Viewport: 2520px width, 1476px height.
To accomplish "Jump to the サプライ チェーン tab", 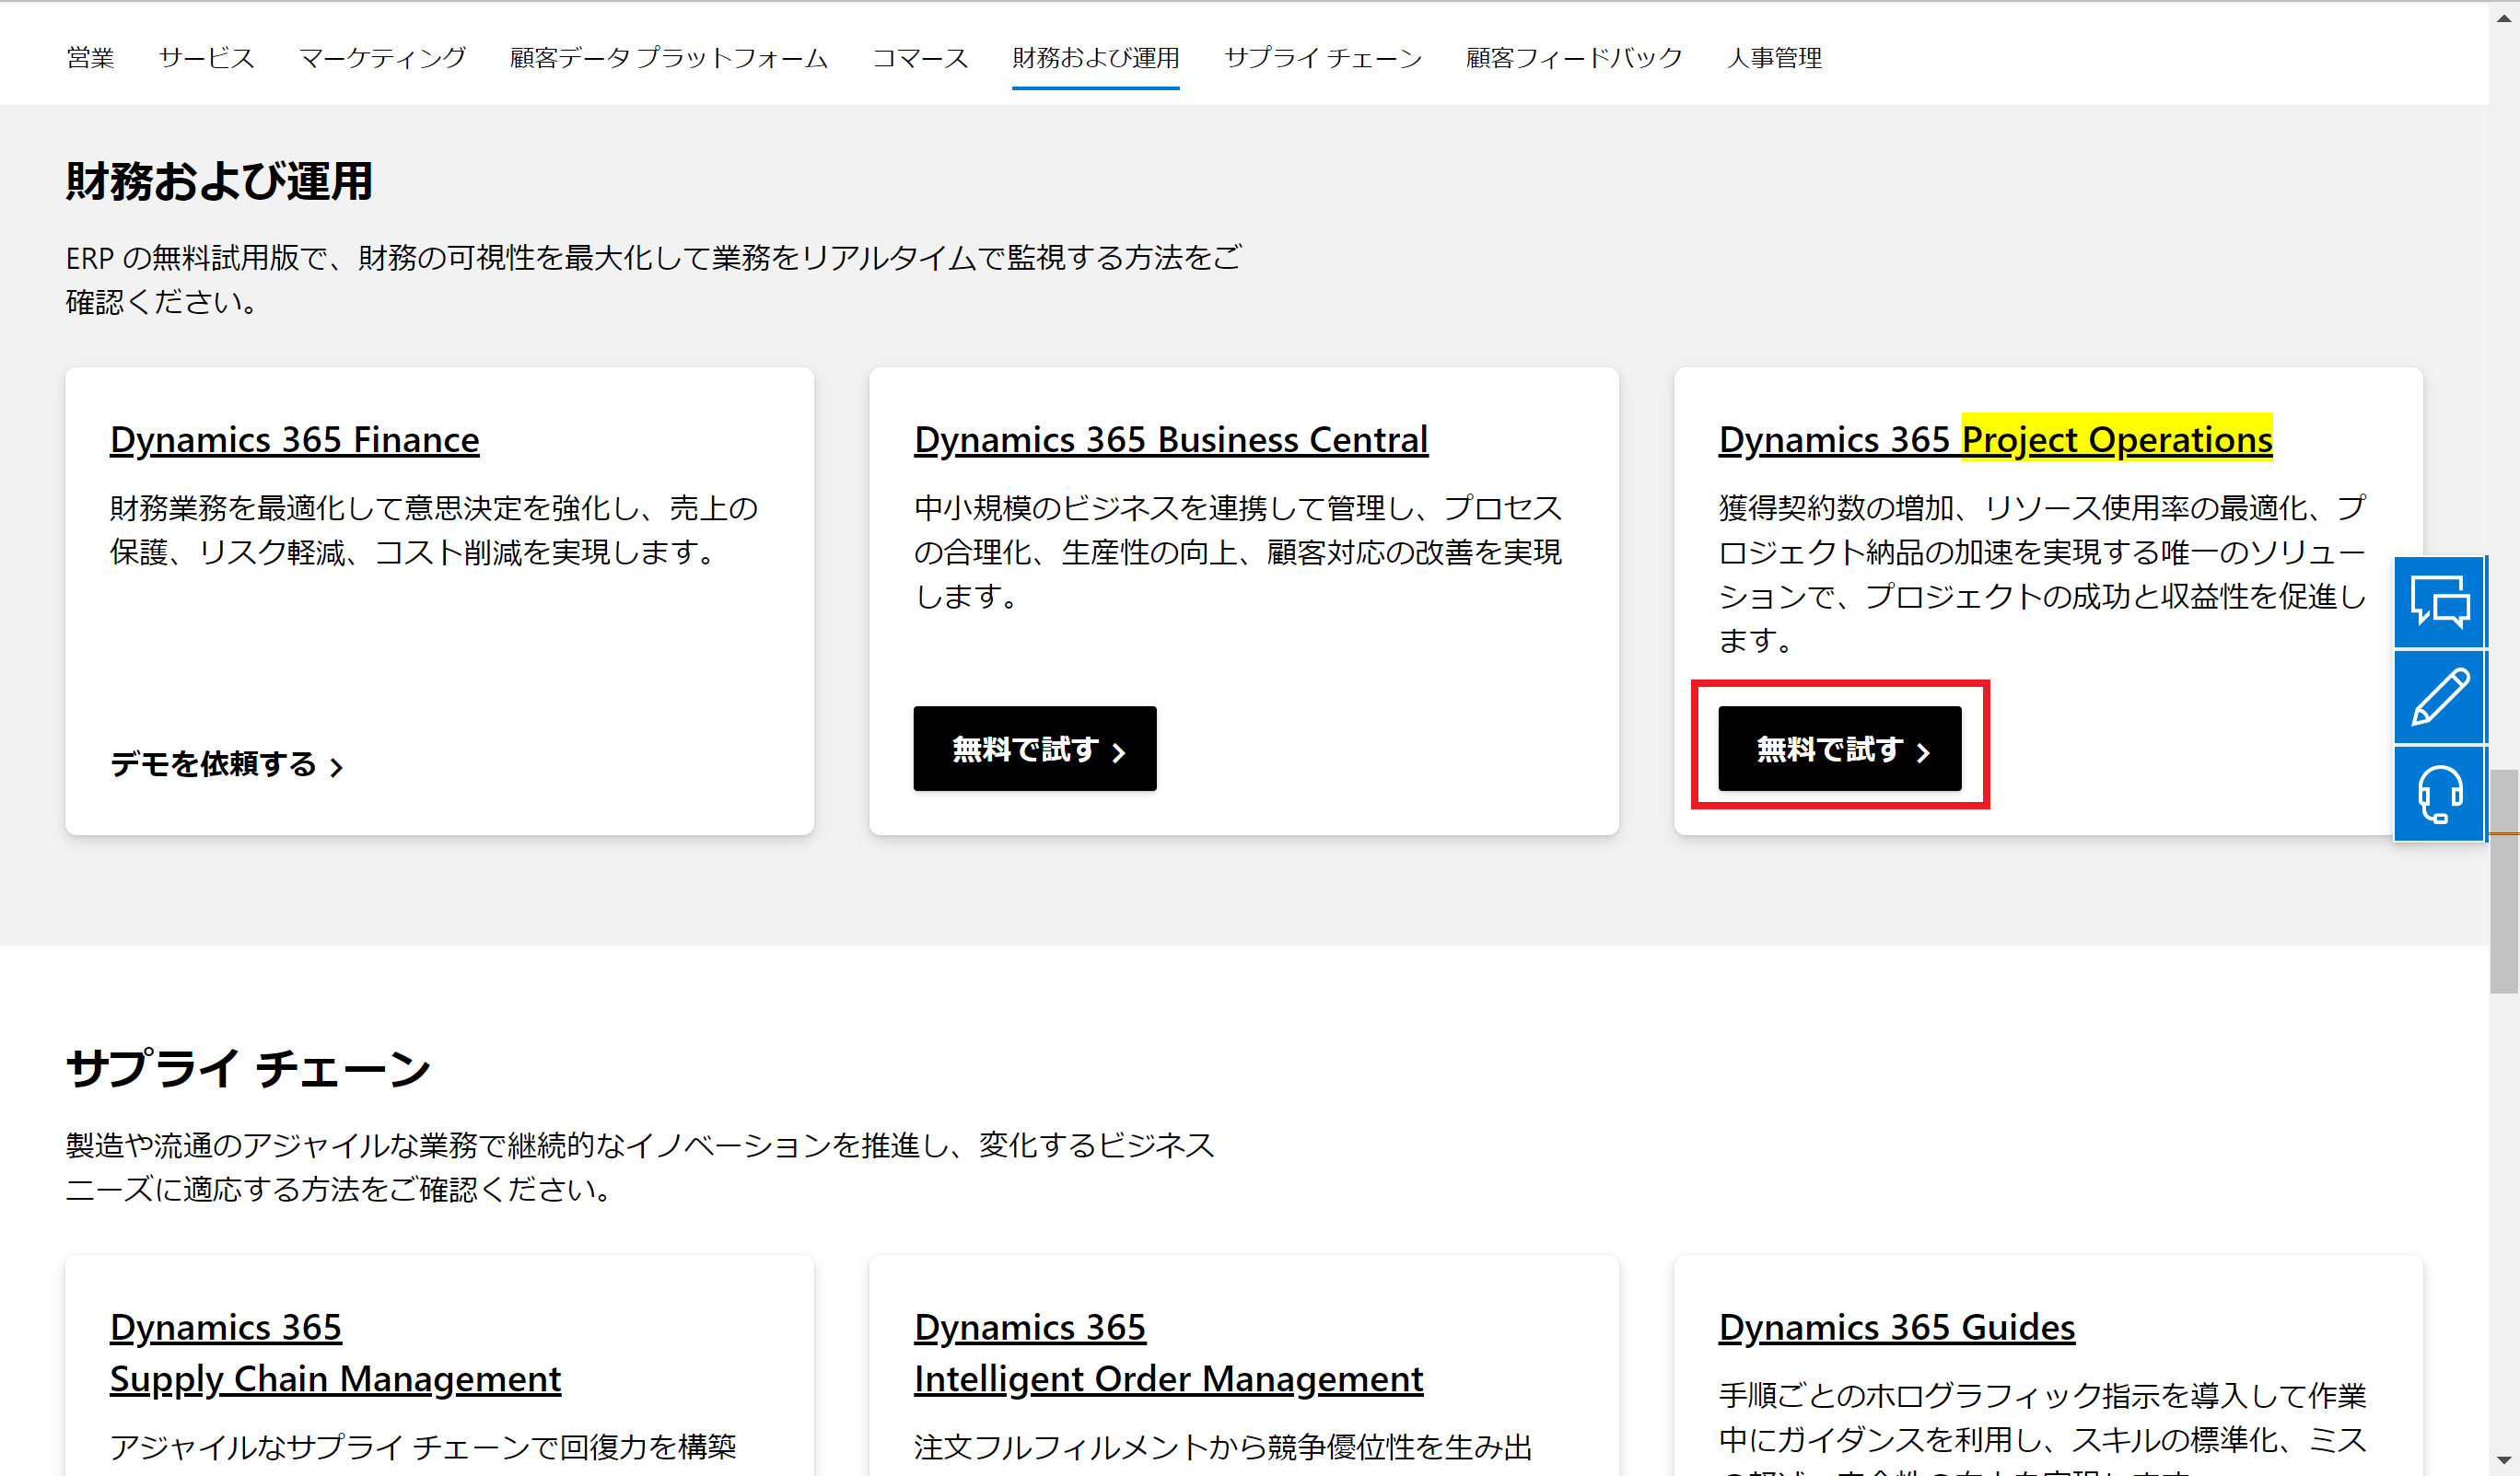I will [1323, 58].
